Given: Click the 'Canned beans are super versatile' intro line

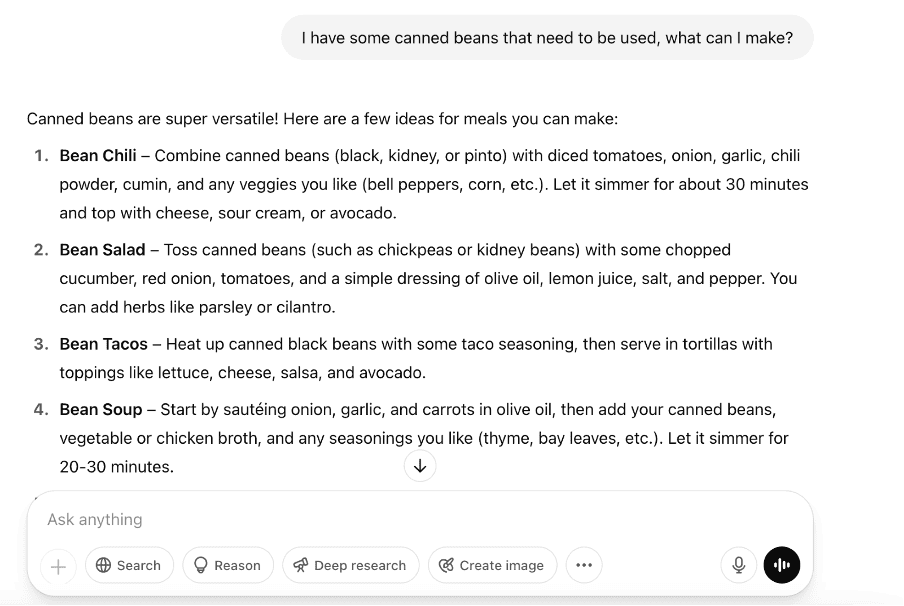Looking at the screenshot, I should coord(322,119).
